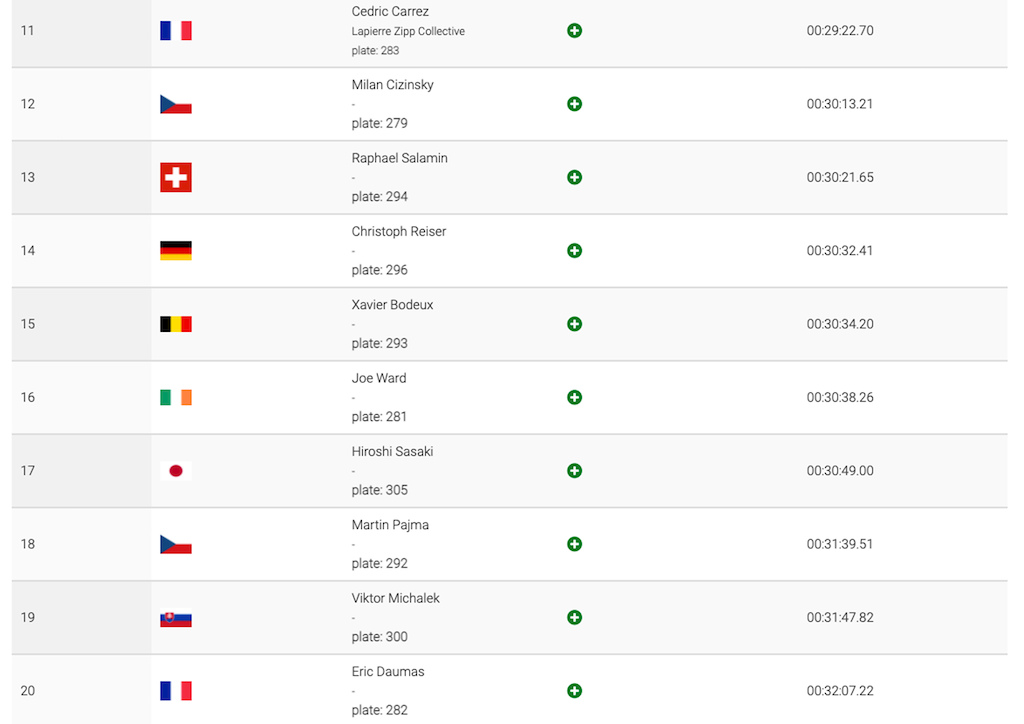The height and width of the screenshot is (724, 1024).
Task: Expand details for Cedric Carrez with plus icon
Action: pyautogui.click(x=574, y=31)
